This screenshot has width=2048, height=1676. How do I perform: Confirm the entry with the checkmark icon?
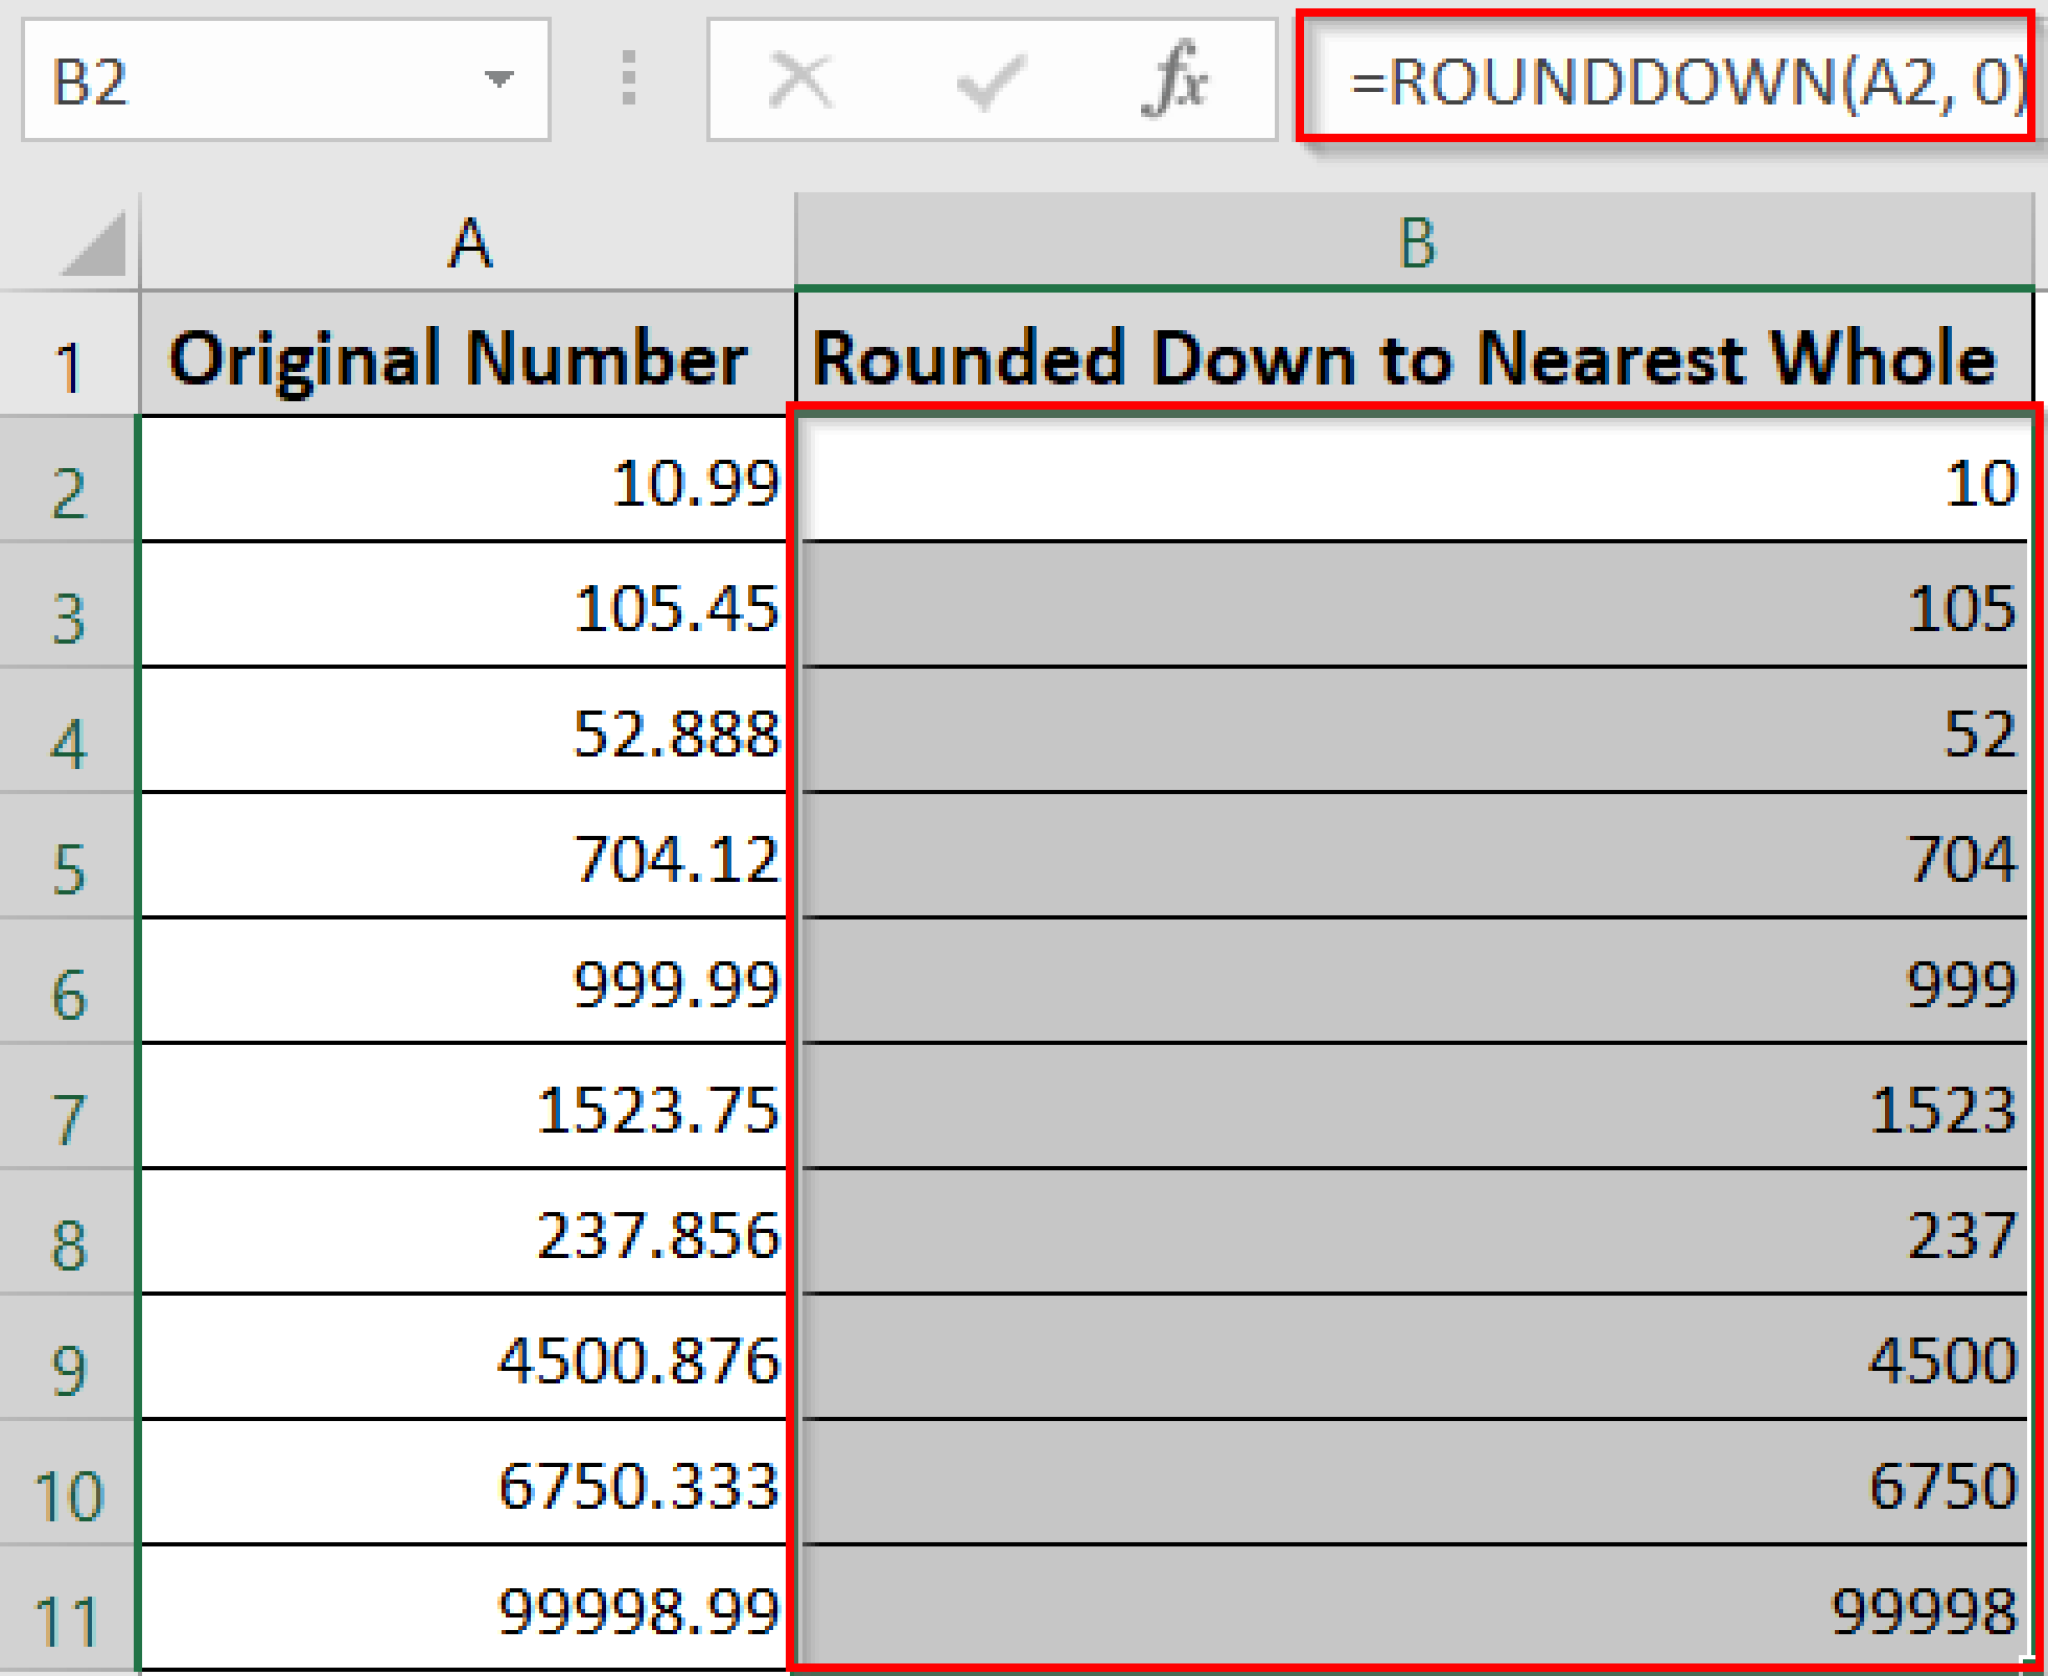[x=990, y=82]
